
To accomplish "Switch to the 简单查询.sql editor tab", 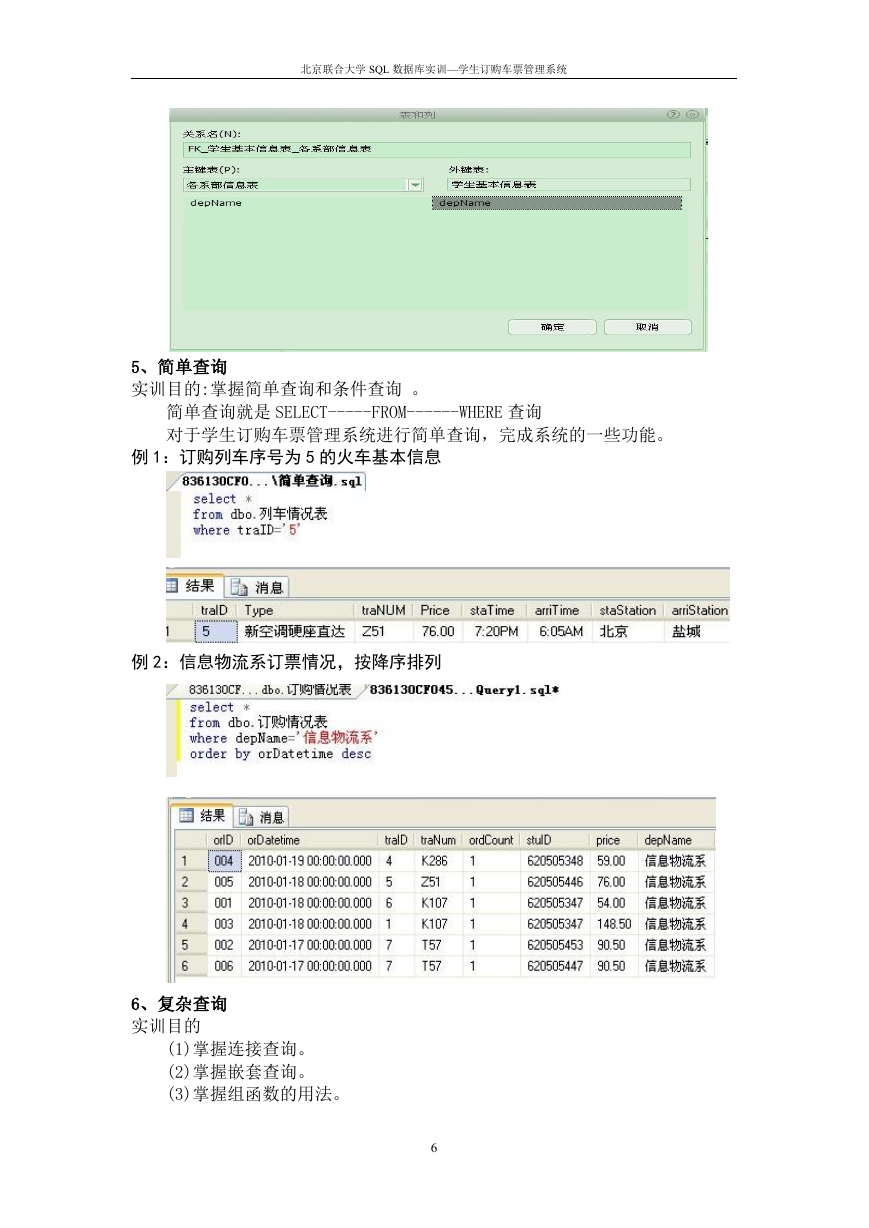I will coord(271,481).
